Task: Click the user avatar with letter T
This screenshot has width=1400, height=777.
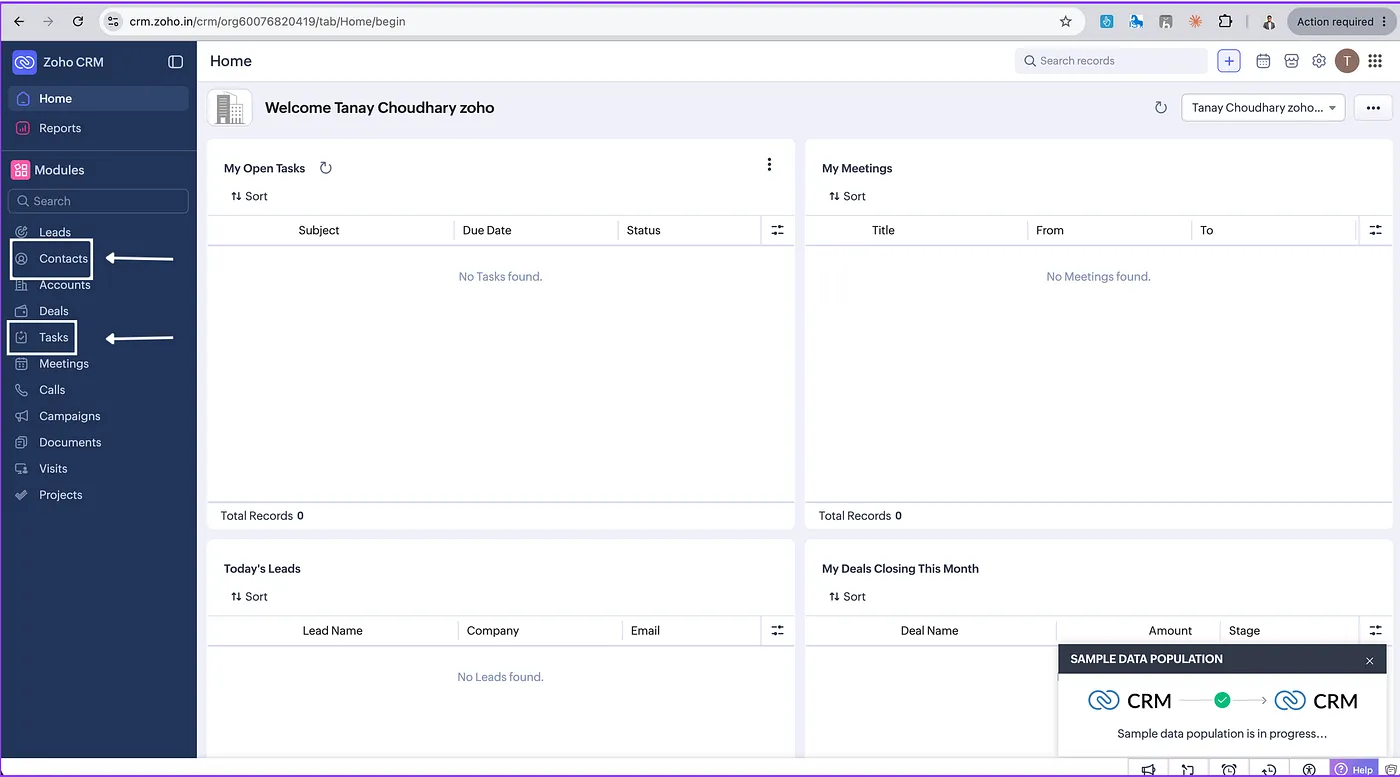Action: pos(1347,61)
